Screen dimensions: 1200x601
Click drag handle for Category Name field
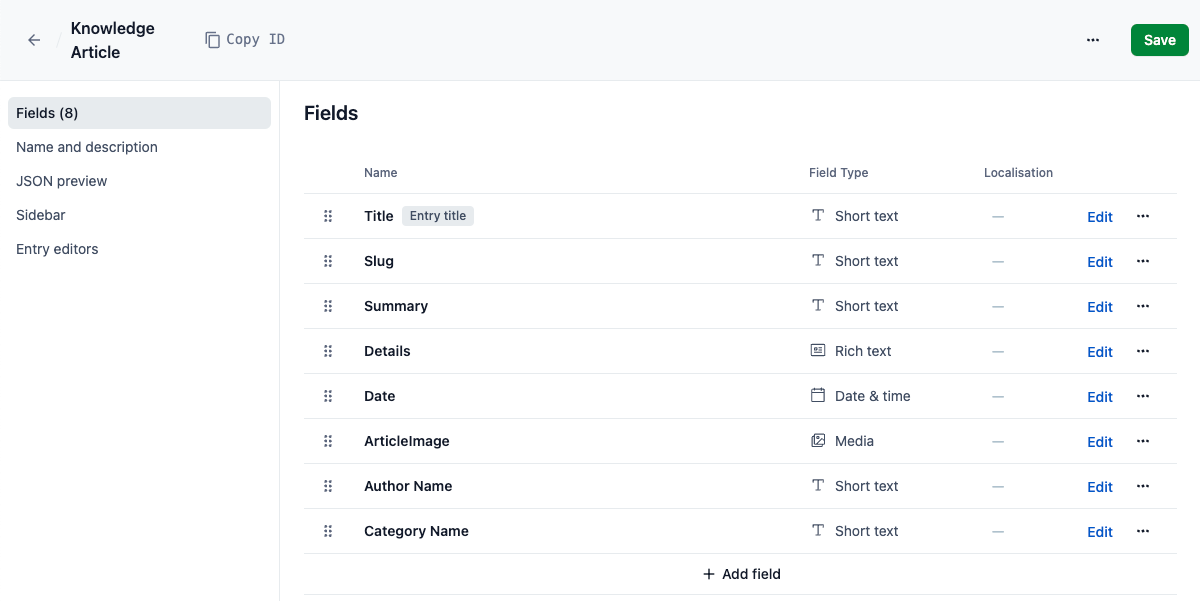click(328, 531)
